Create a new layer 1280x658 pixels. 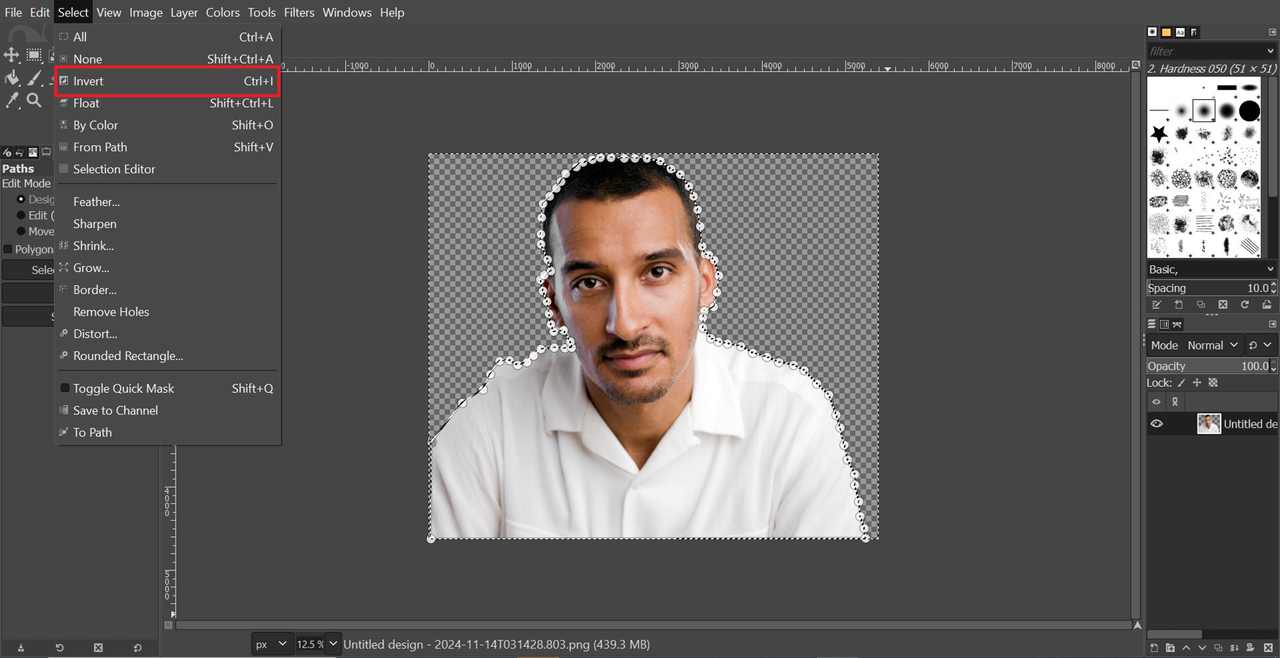pos(1156,649)
